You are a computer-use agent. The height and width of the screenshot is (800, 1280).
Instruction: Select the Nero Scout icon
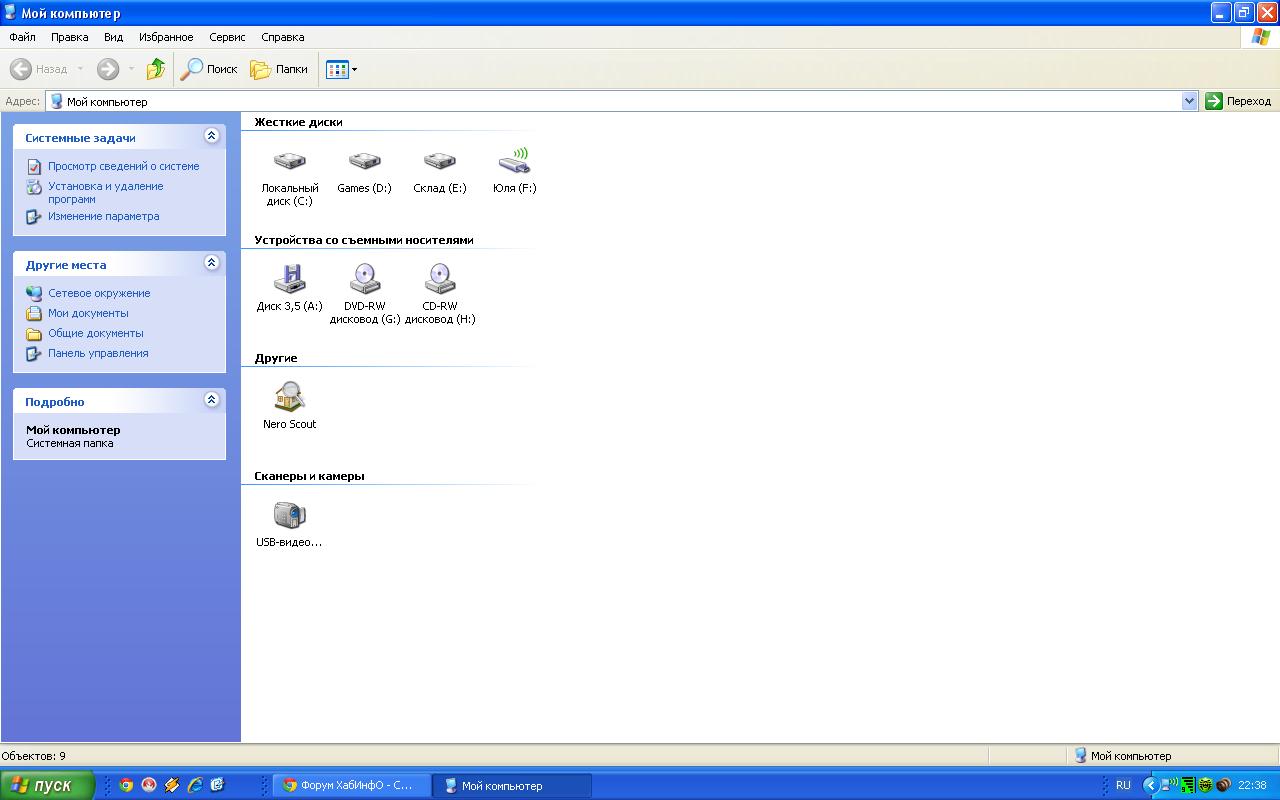click(289, 397)
